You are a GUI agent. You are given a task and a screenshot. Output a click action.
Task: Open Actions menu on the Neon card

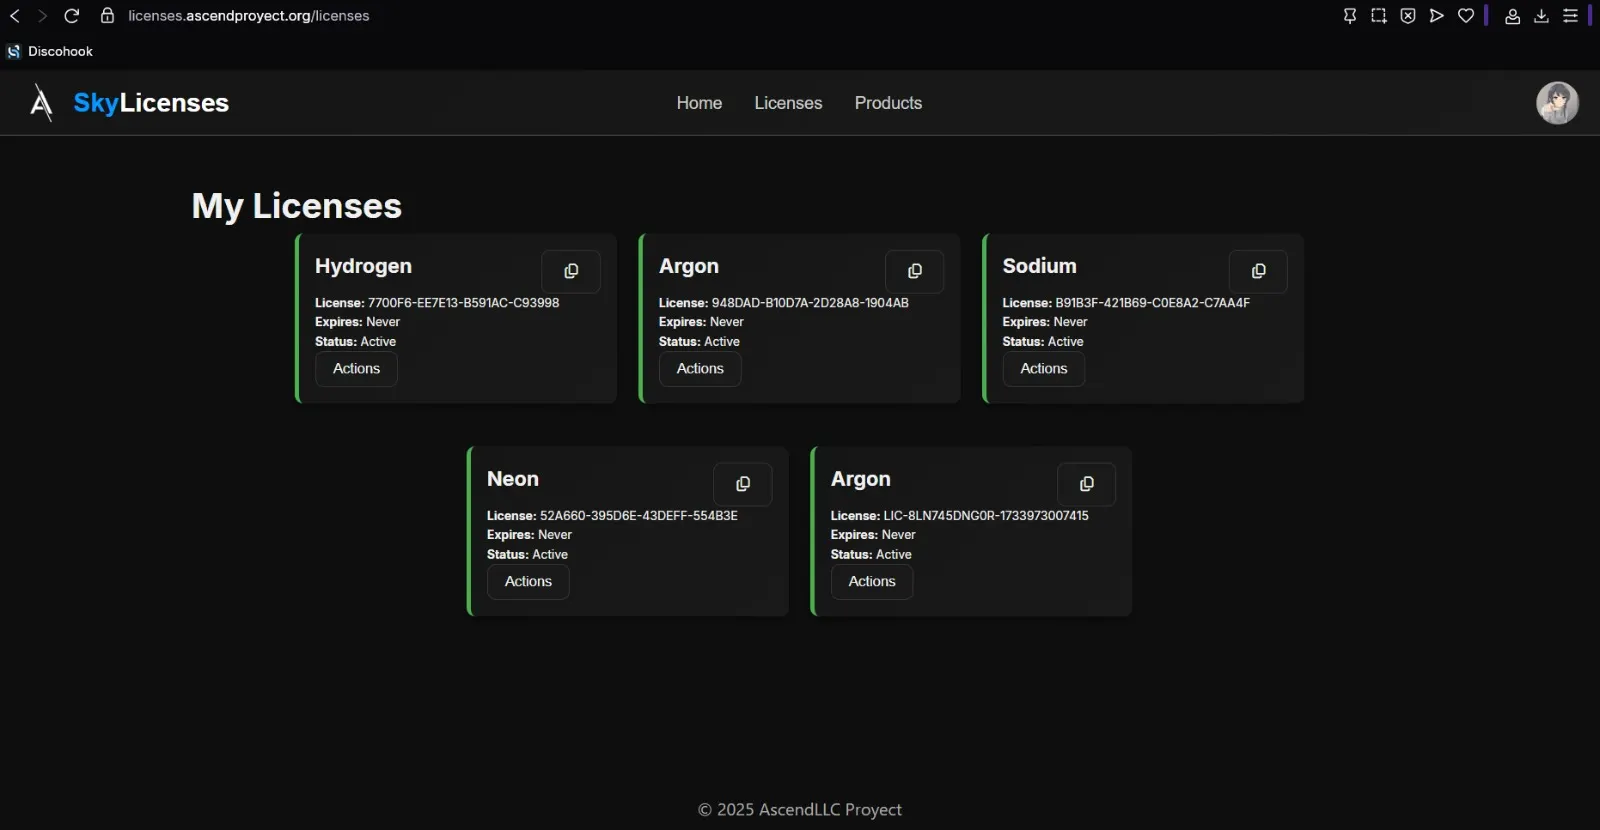pos(528,582)
